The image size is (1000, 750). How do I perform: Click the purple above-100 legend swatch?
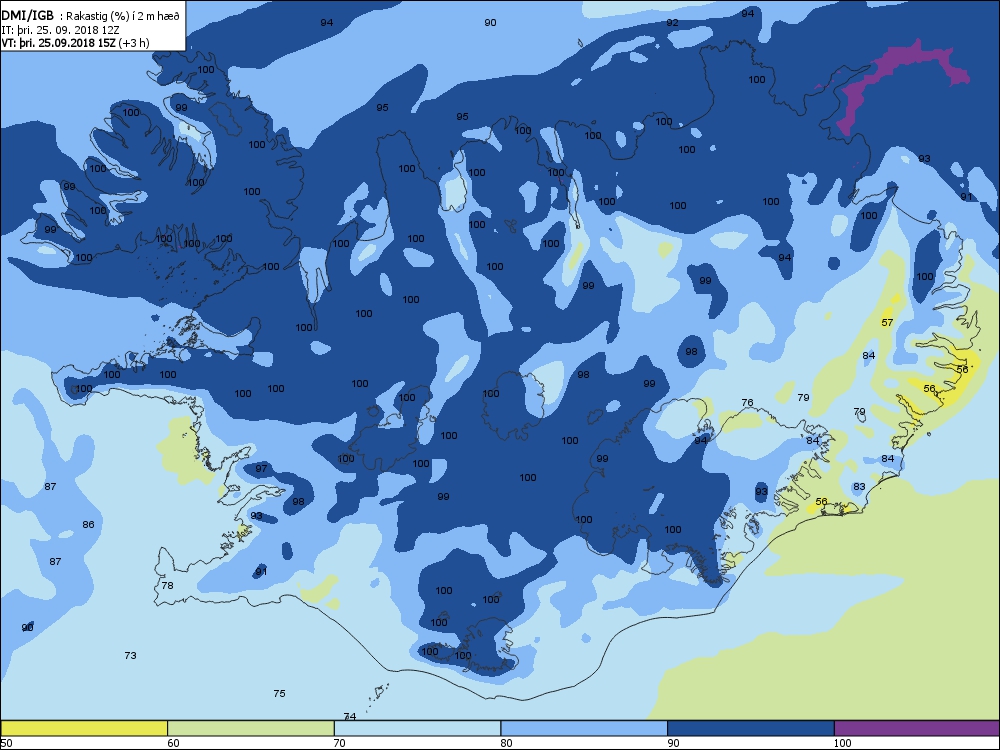916,728
